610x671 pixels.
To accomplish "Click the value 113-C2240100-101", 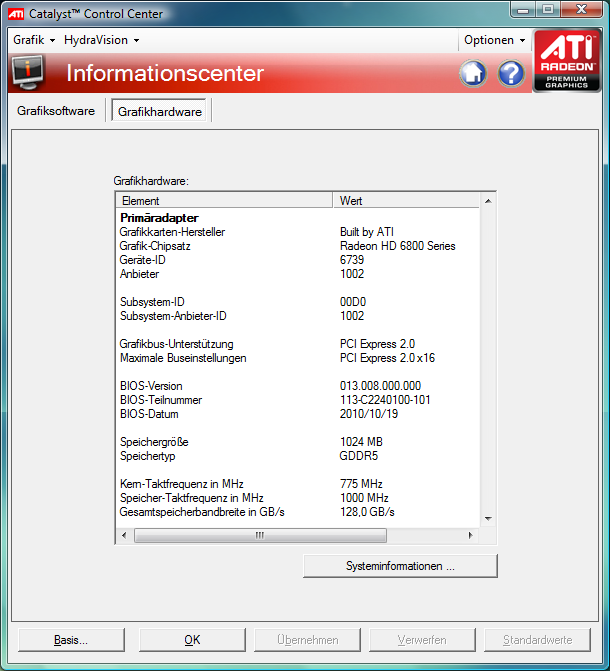I will [385, 400].
